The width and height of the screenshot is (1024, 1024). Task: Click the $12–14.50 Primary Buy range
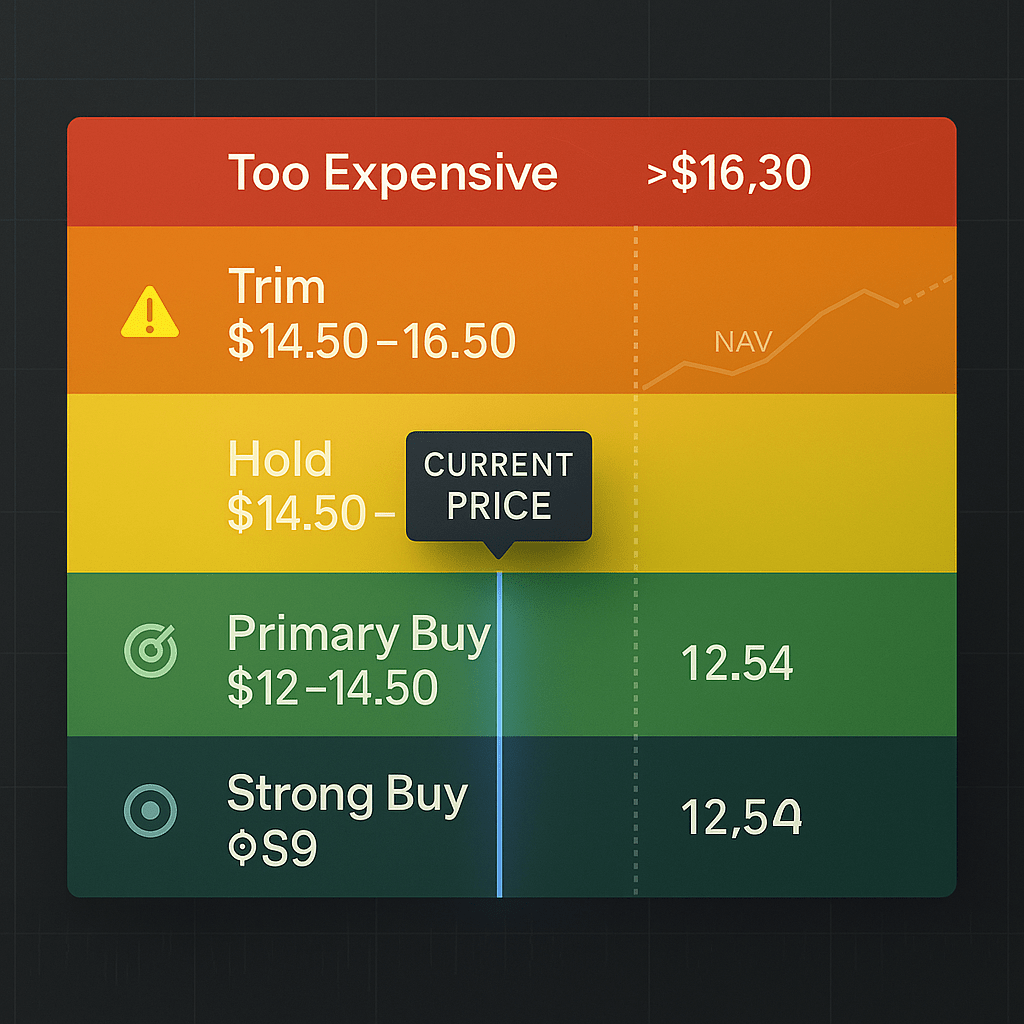[x=332, y=688]
